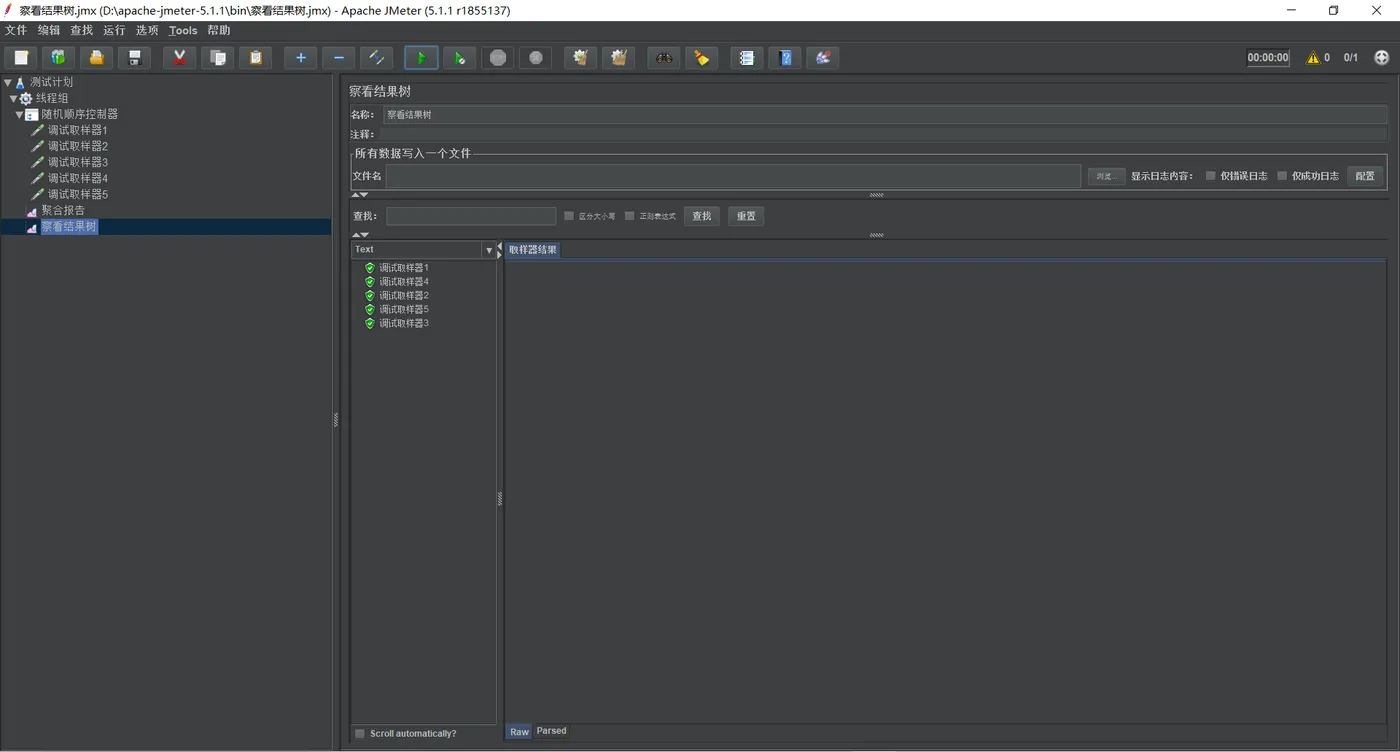Select 调试取样器3 in the test plan tree
Image resolution: width=1400 pixels, height=752 pixels.
click(x=77, y=163)
